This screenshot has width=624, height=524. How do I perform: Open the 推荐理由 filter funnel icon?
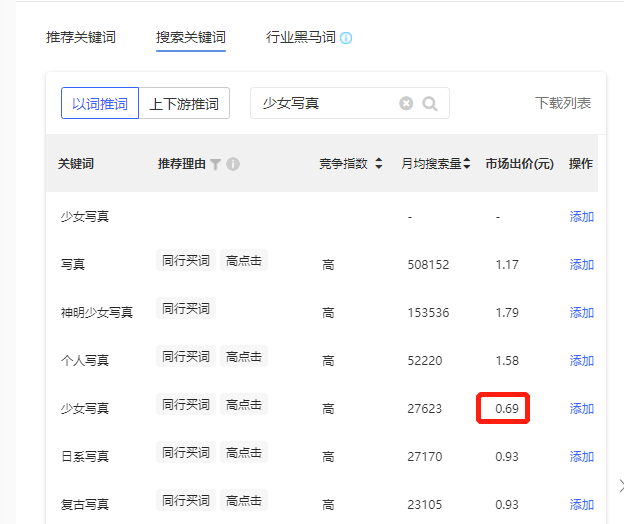tap(215, 164)
